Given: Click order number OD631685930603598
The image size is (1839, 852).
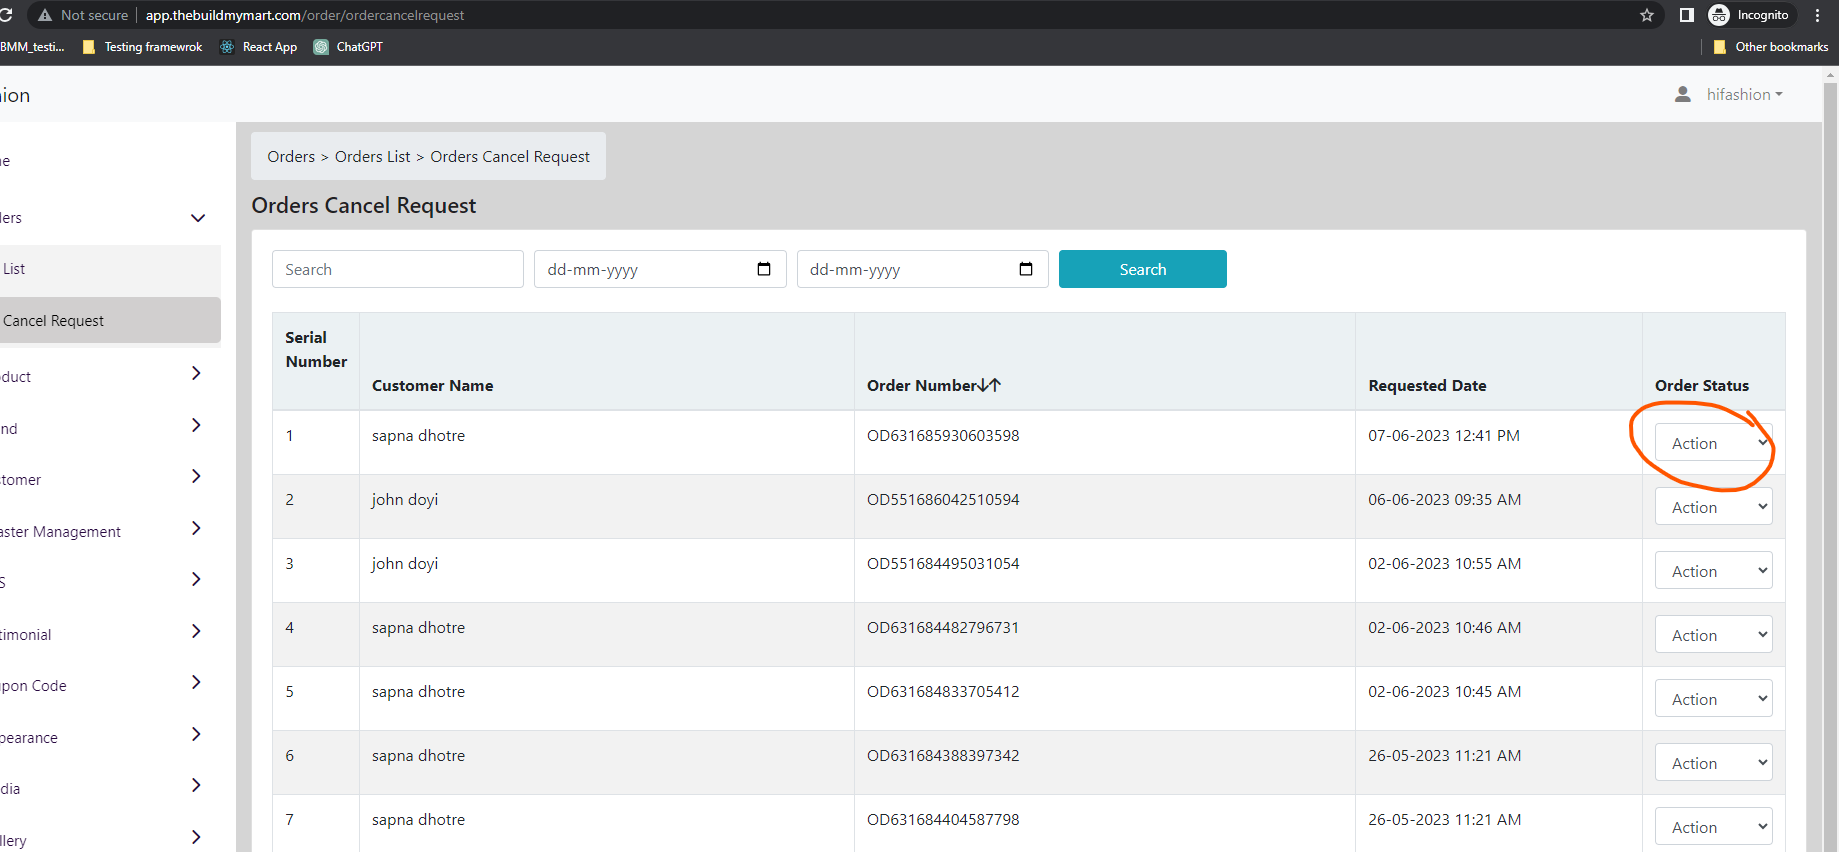Looking at the screenshot, I should (x=943, y=435).
